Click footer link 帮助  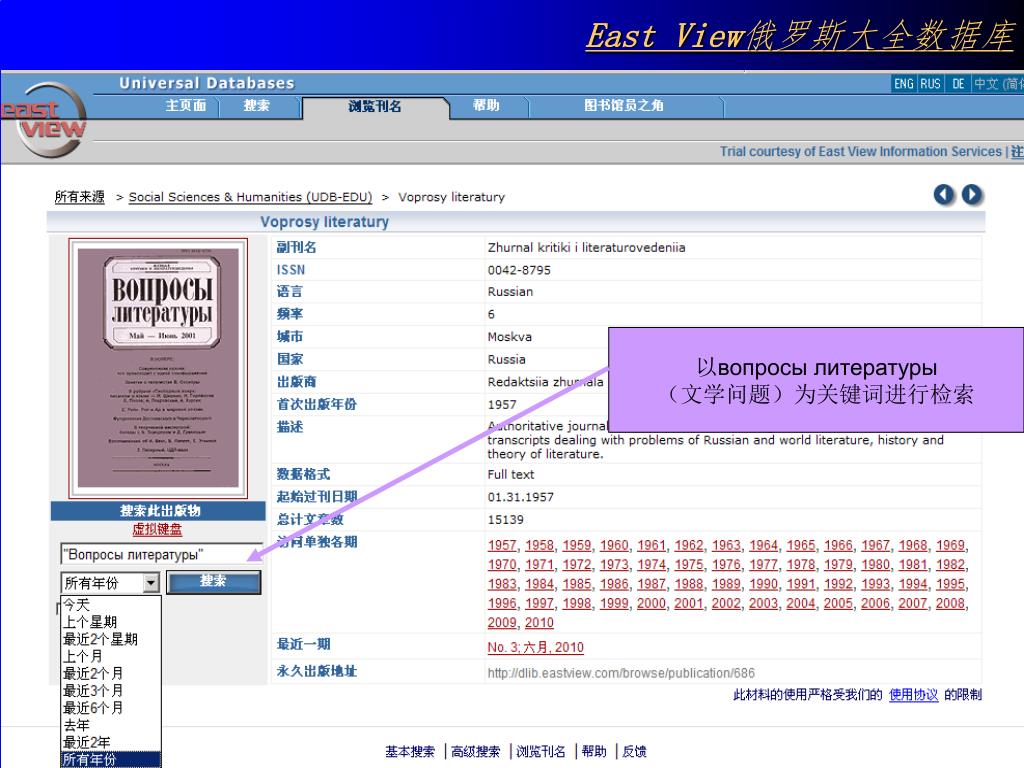click(x=594, y=752)
